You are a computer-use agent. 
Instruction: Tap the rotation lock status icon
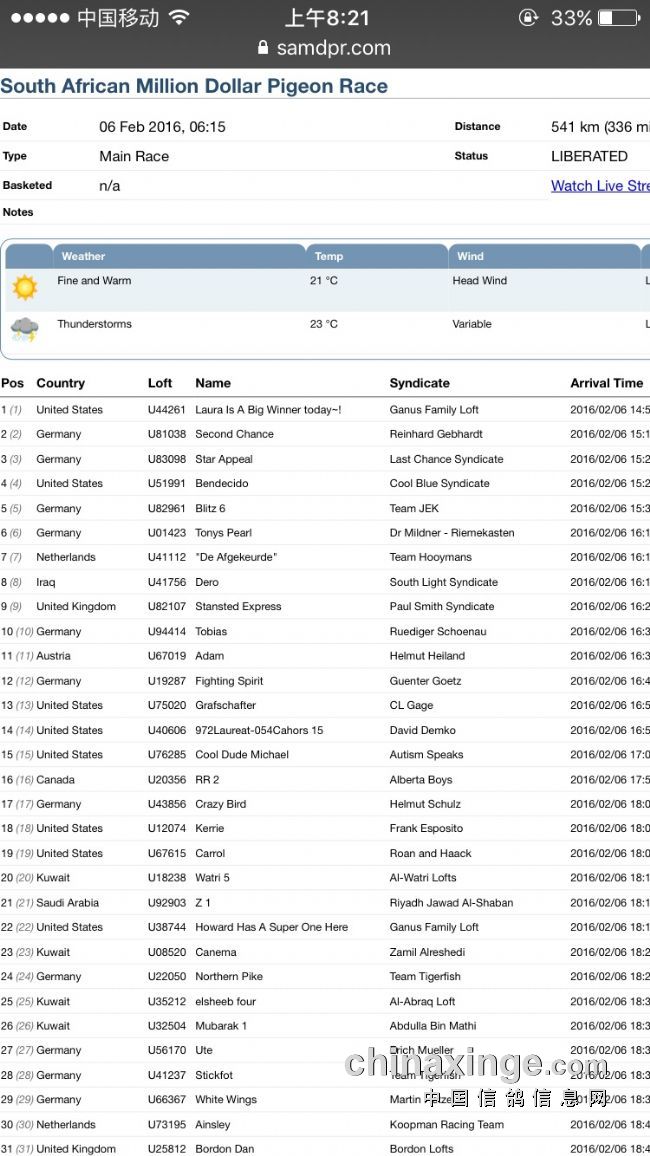click(528, 18)
